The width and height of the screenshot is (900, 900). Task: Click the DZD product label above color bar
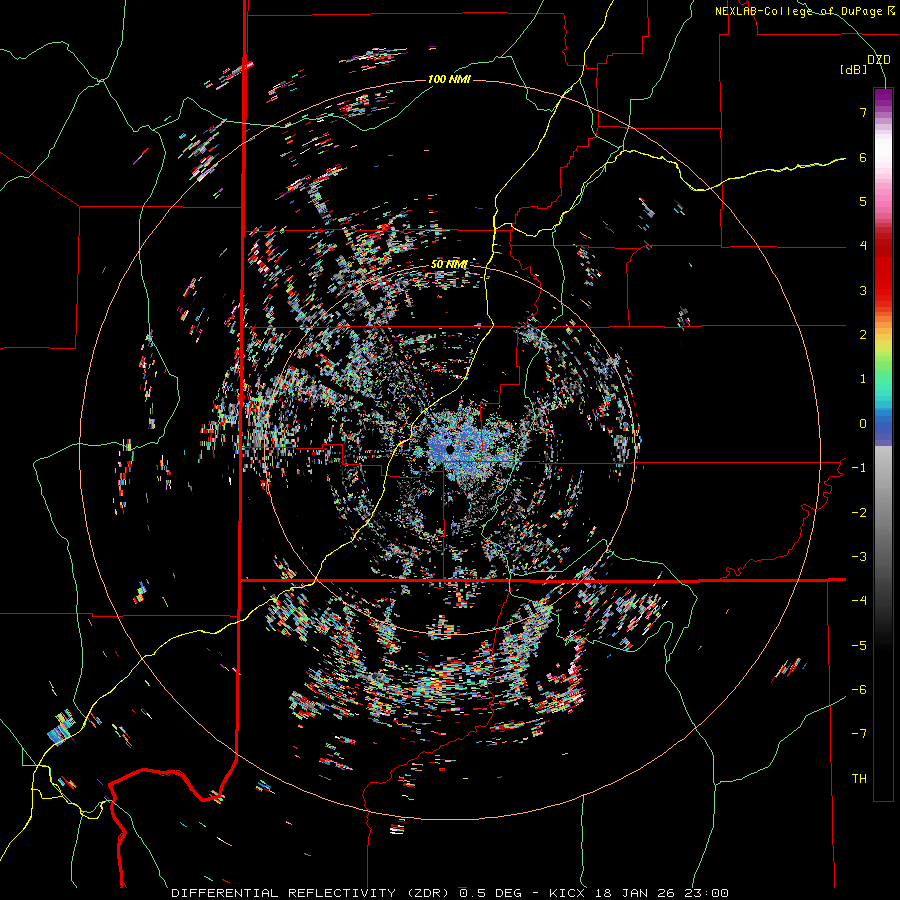tap(878, 60)
